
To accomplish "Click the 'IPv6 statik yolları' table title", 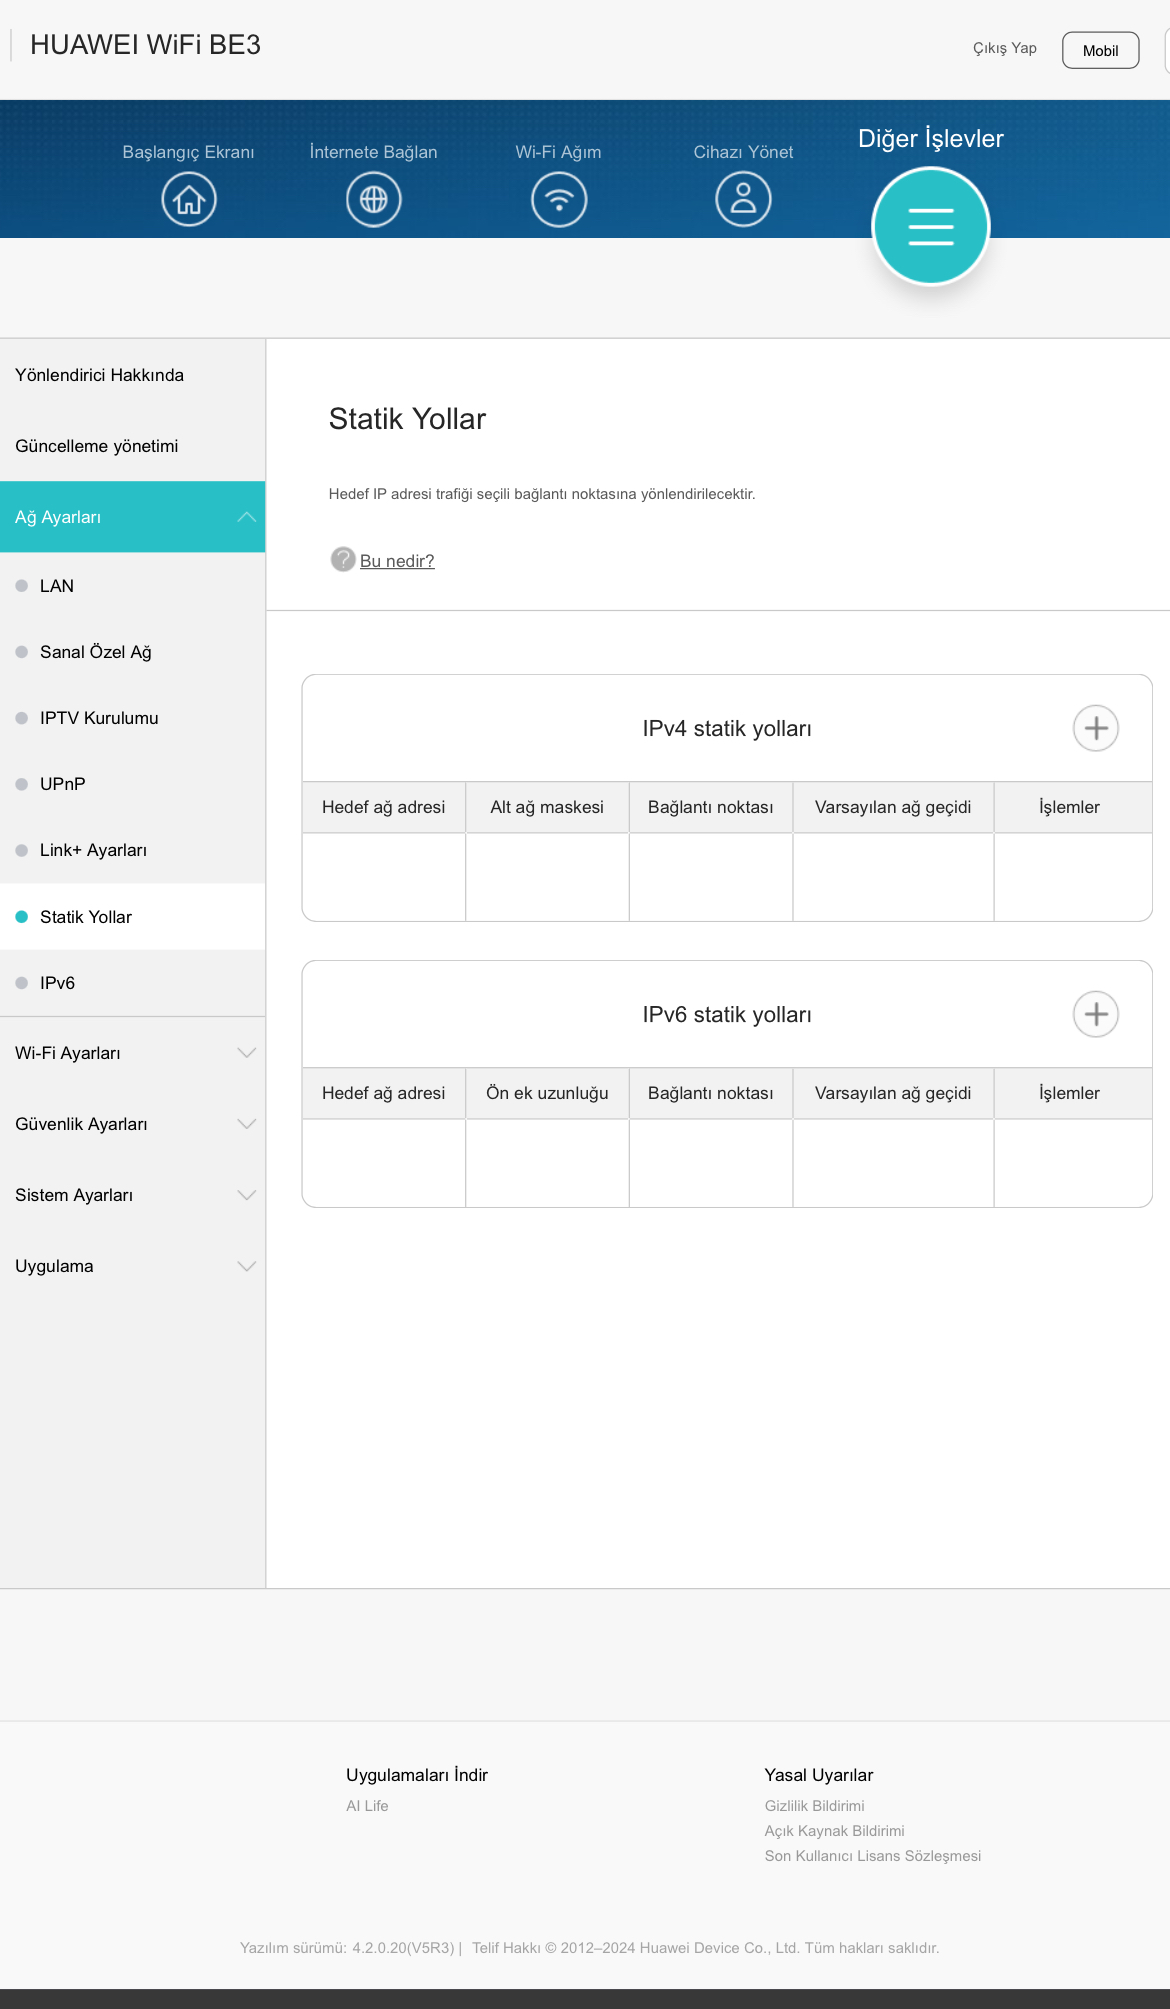I will click(x=727, y=1015).
